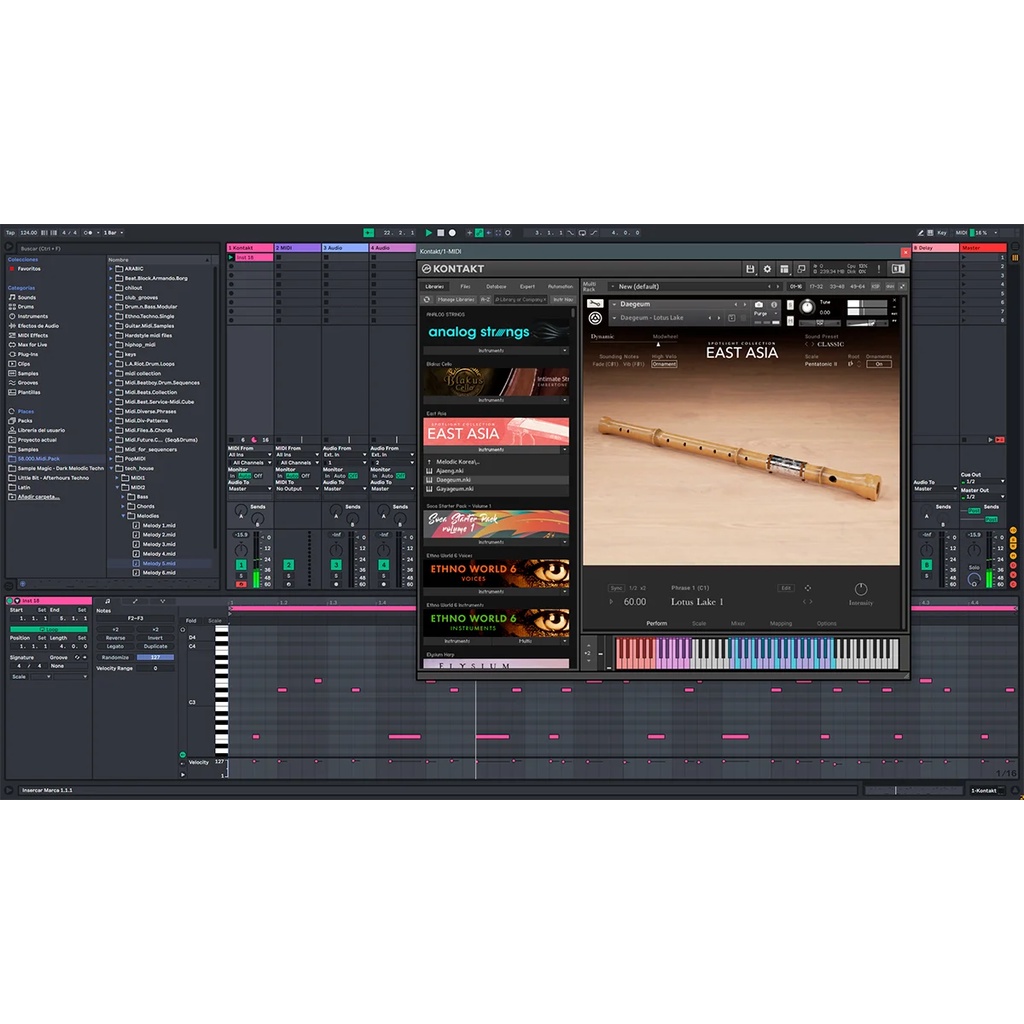
Task: Minimize the Kontakt view with the window icon
Action: [x=801, y=269]
